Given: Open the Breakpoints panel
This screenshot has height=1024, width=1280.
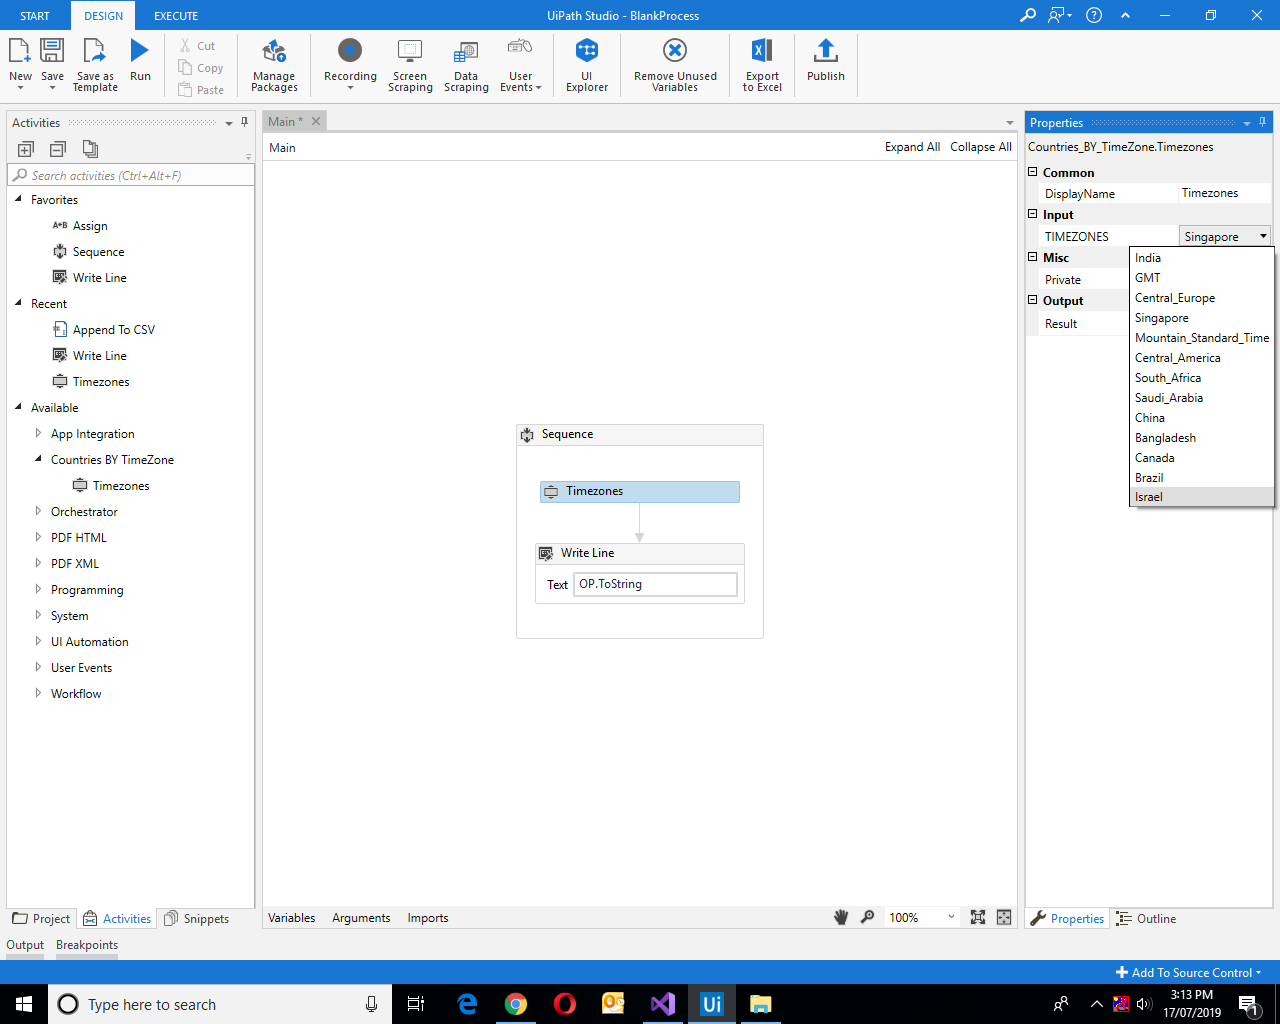Looking at the screenshot, I should 87,945.
